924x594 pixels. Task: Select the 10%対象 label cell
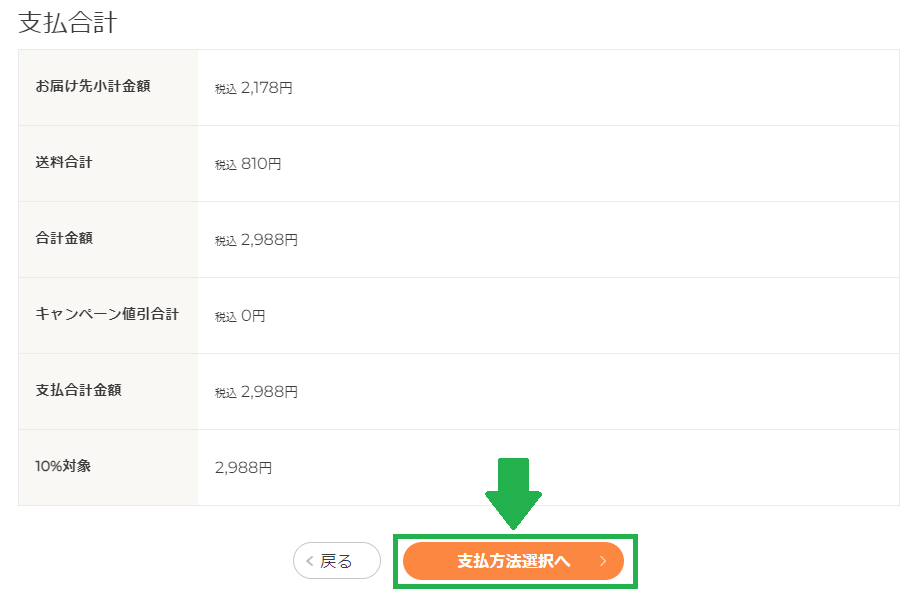tap(108, 467)
